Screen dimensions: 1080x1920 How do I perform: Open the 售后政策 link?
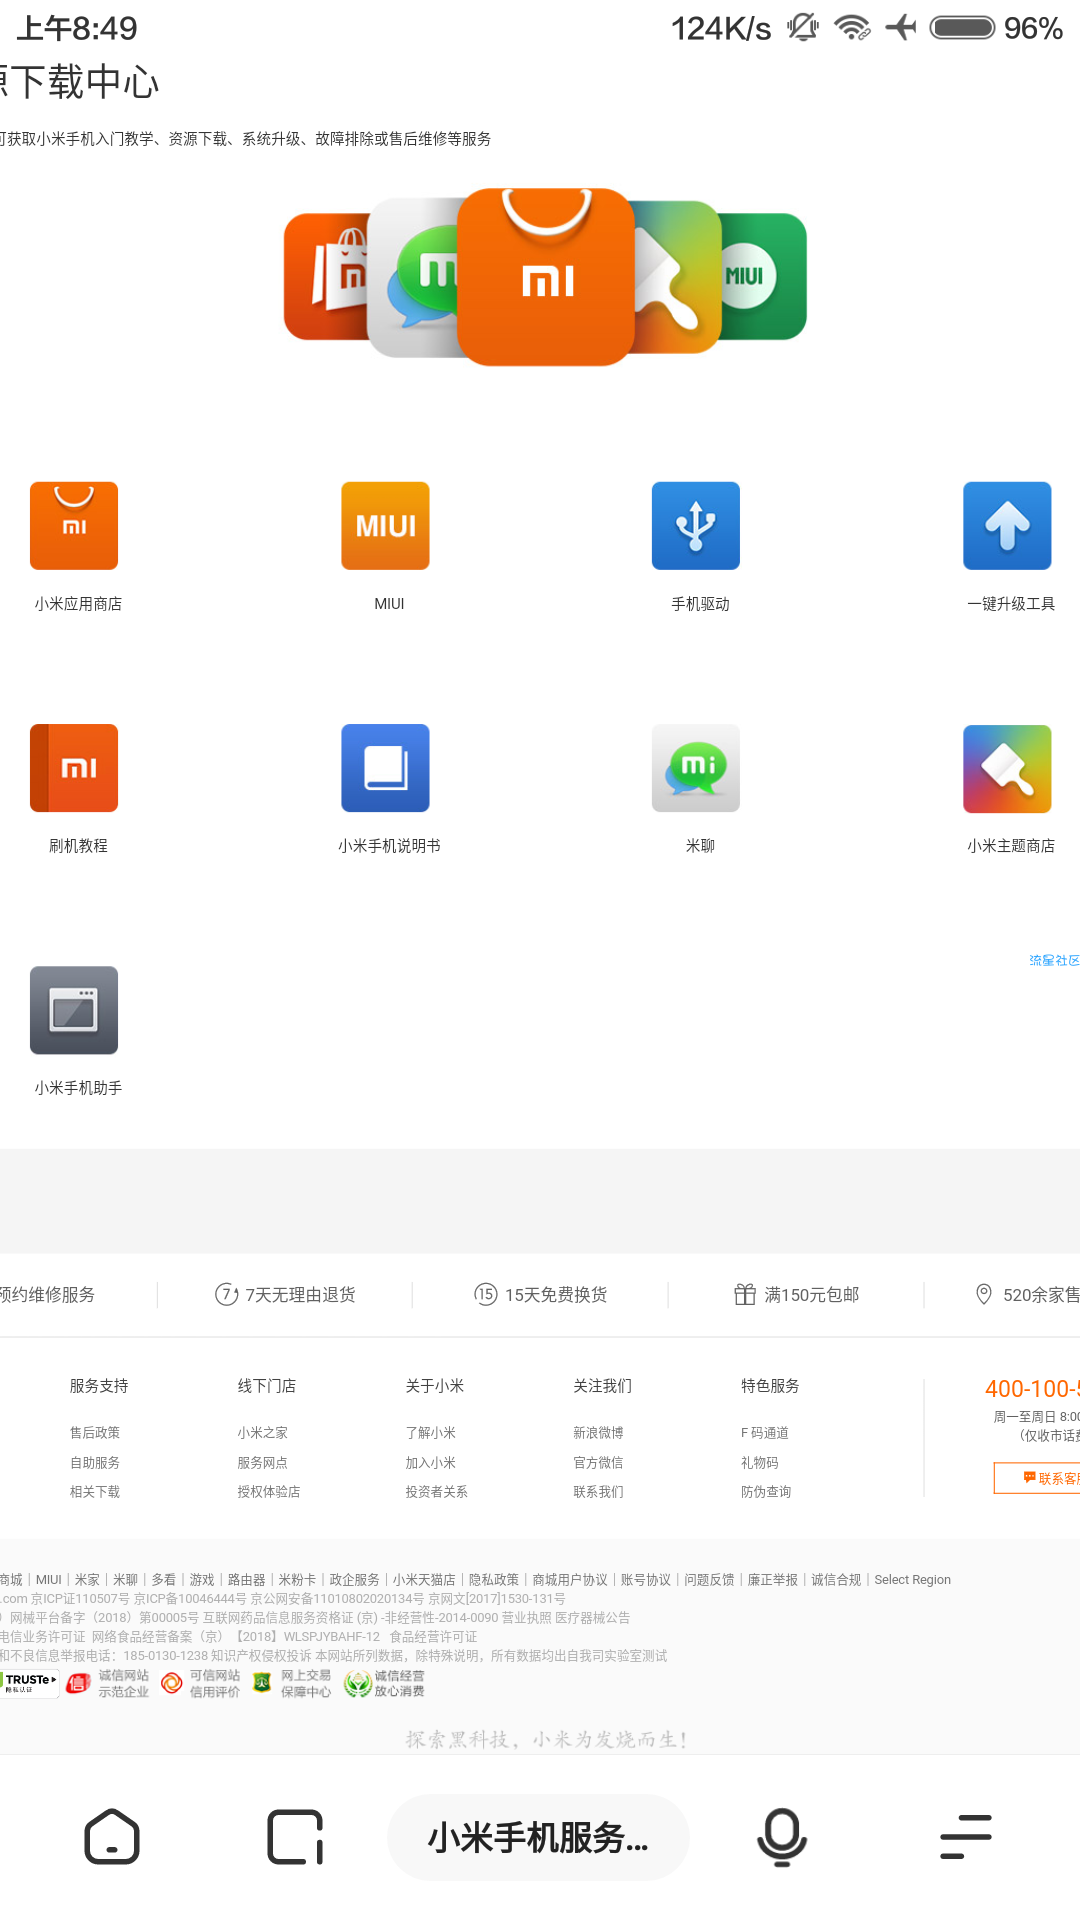[x=95, y=1433]
